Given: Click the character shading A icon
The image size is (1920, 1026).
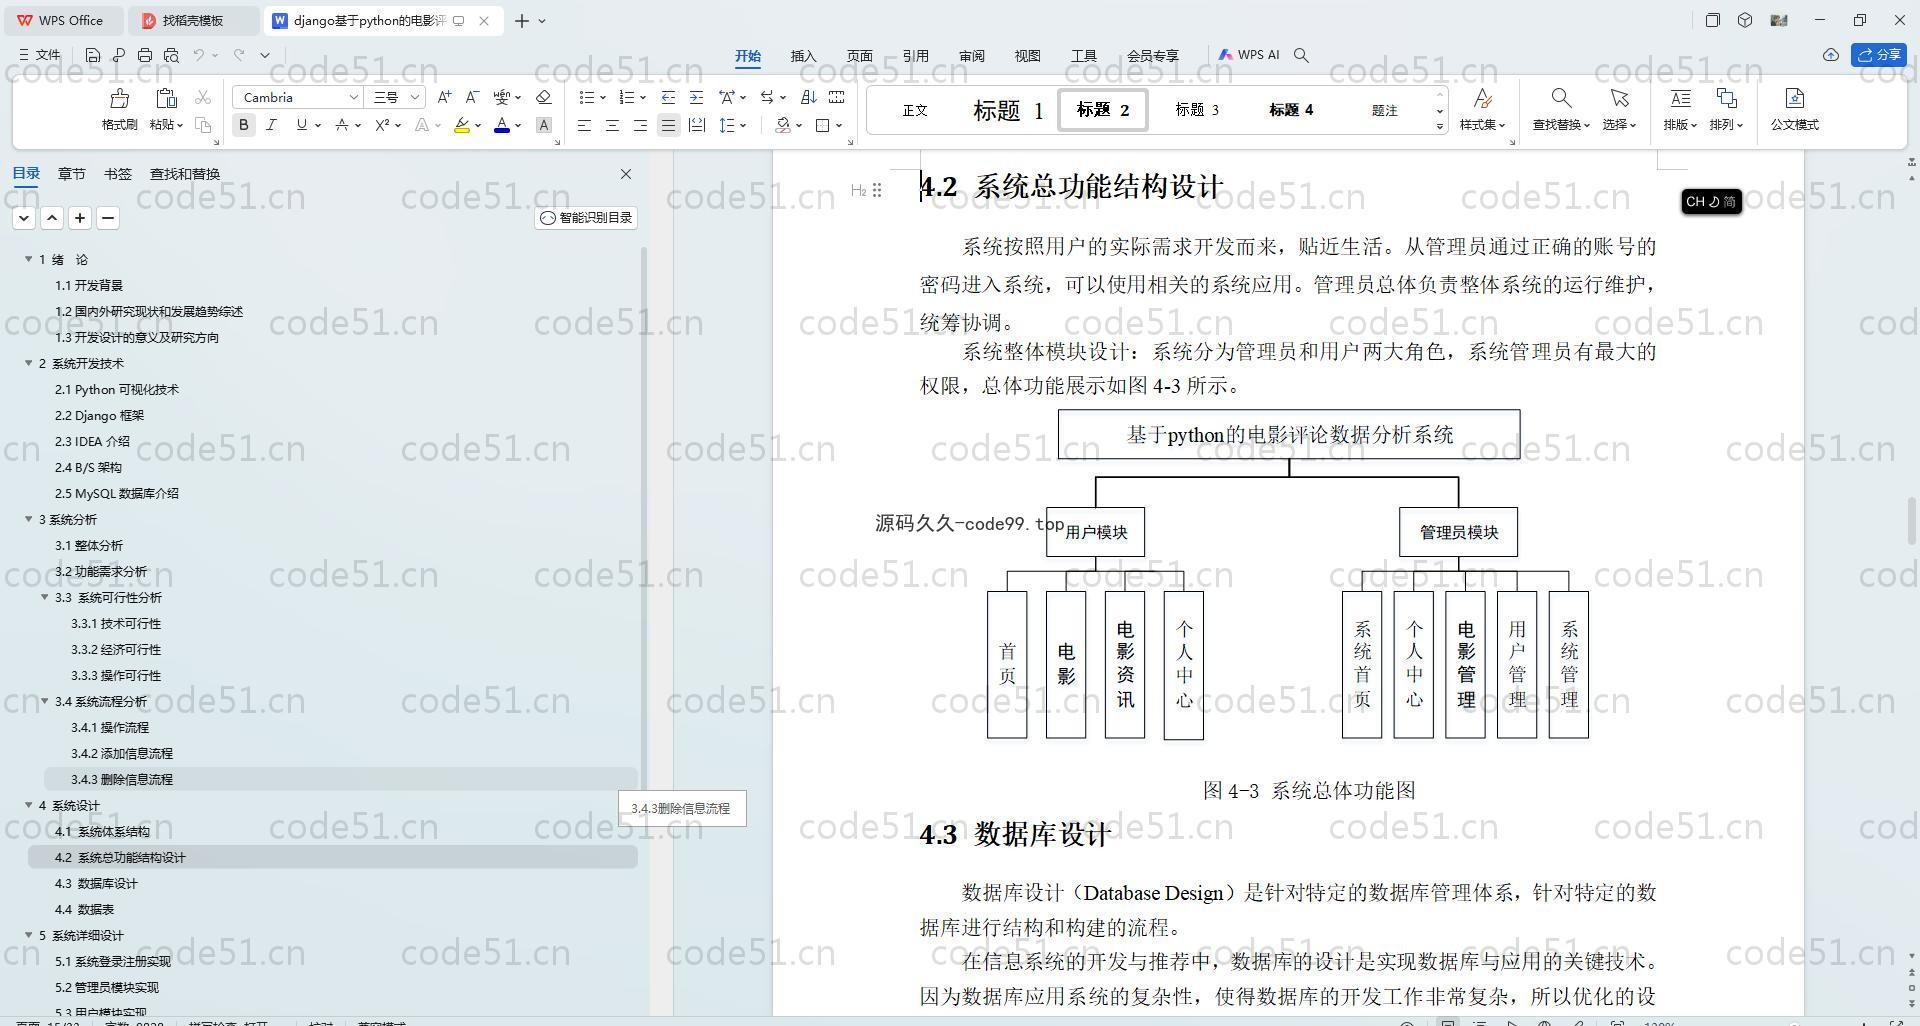Looking at the screenshot, I should (x=543, y=125).
